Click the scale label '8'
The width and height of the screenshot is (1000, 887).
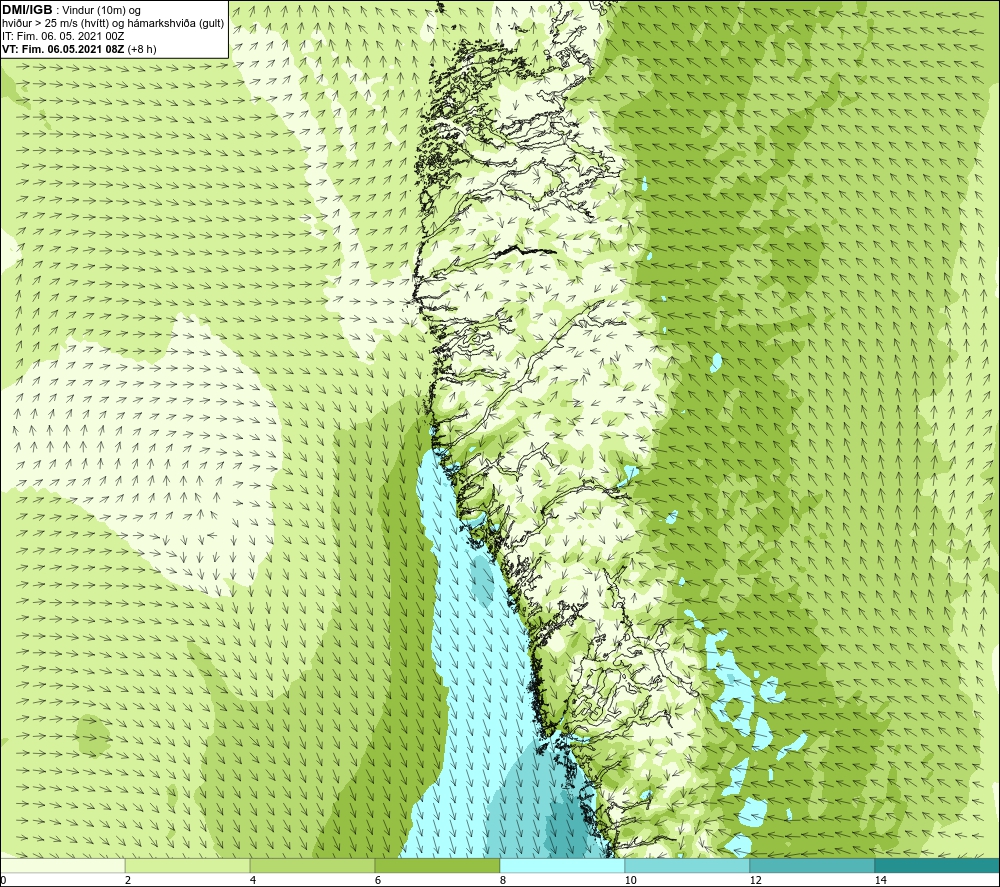tap(503, 880)
